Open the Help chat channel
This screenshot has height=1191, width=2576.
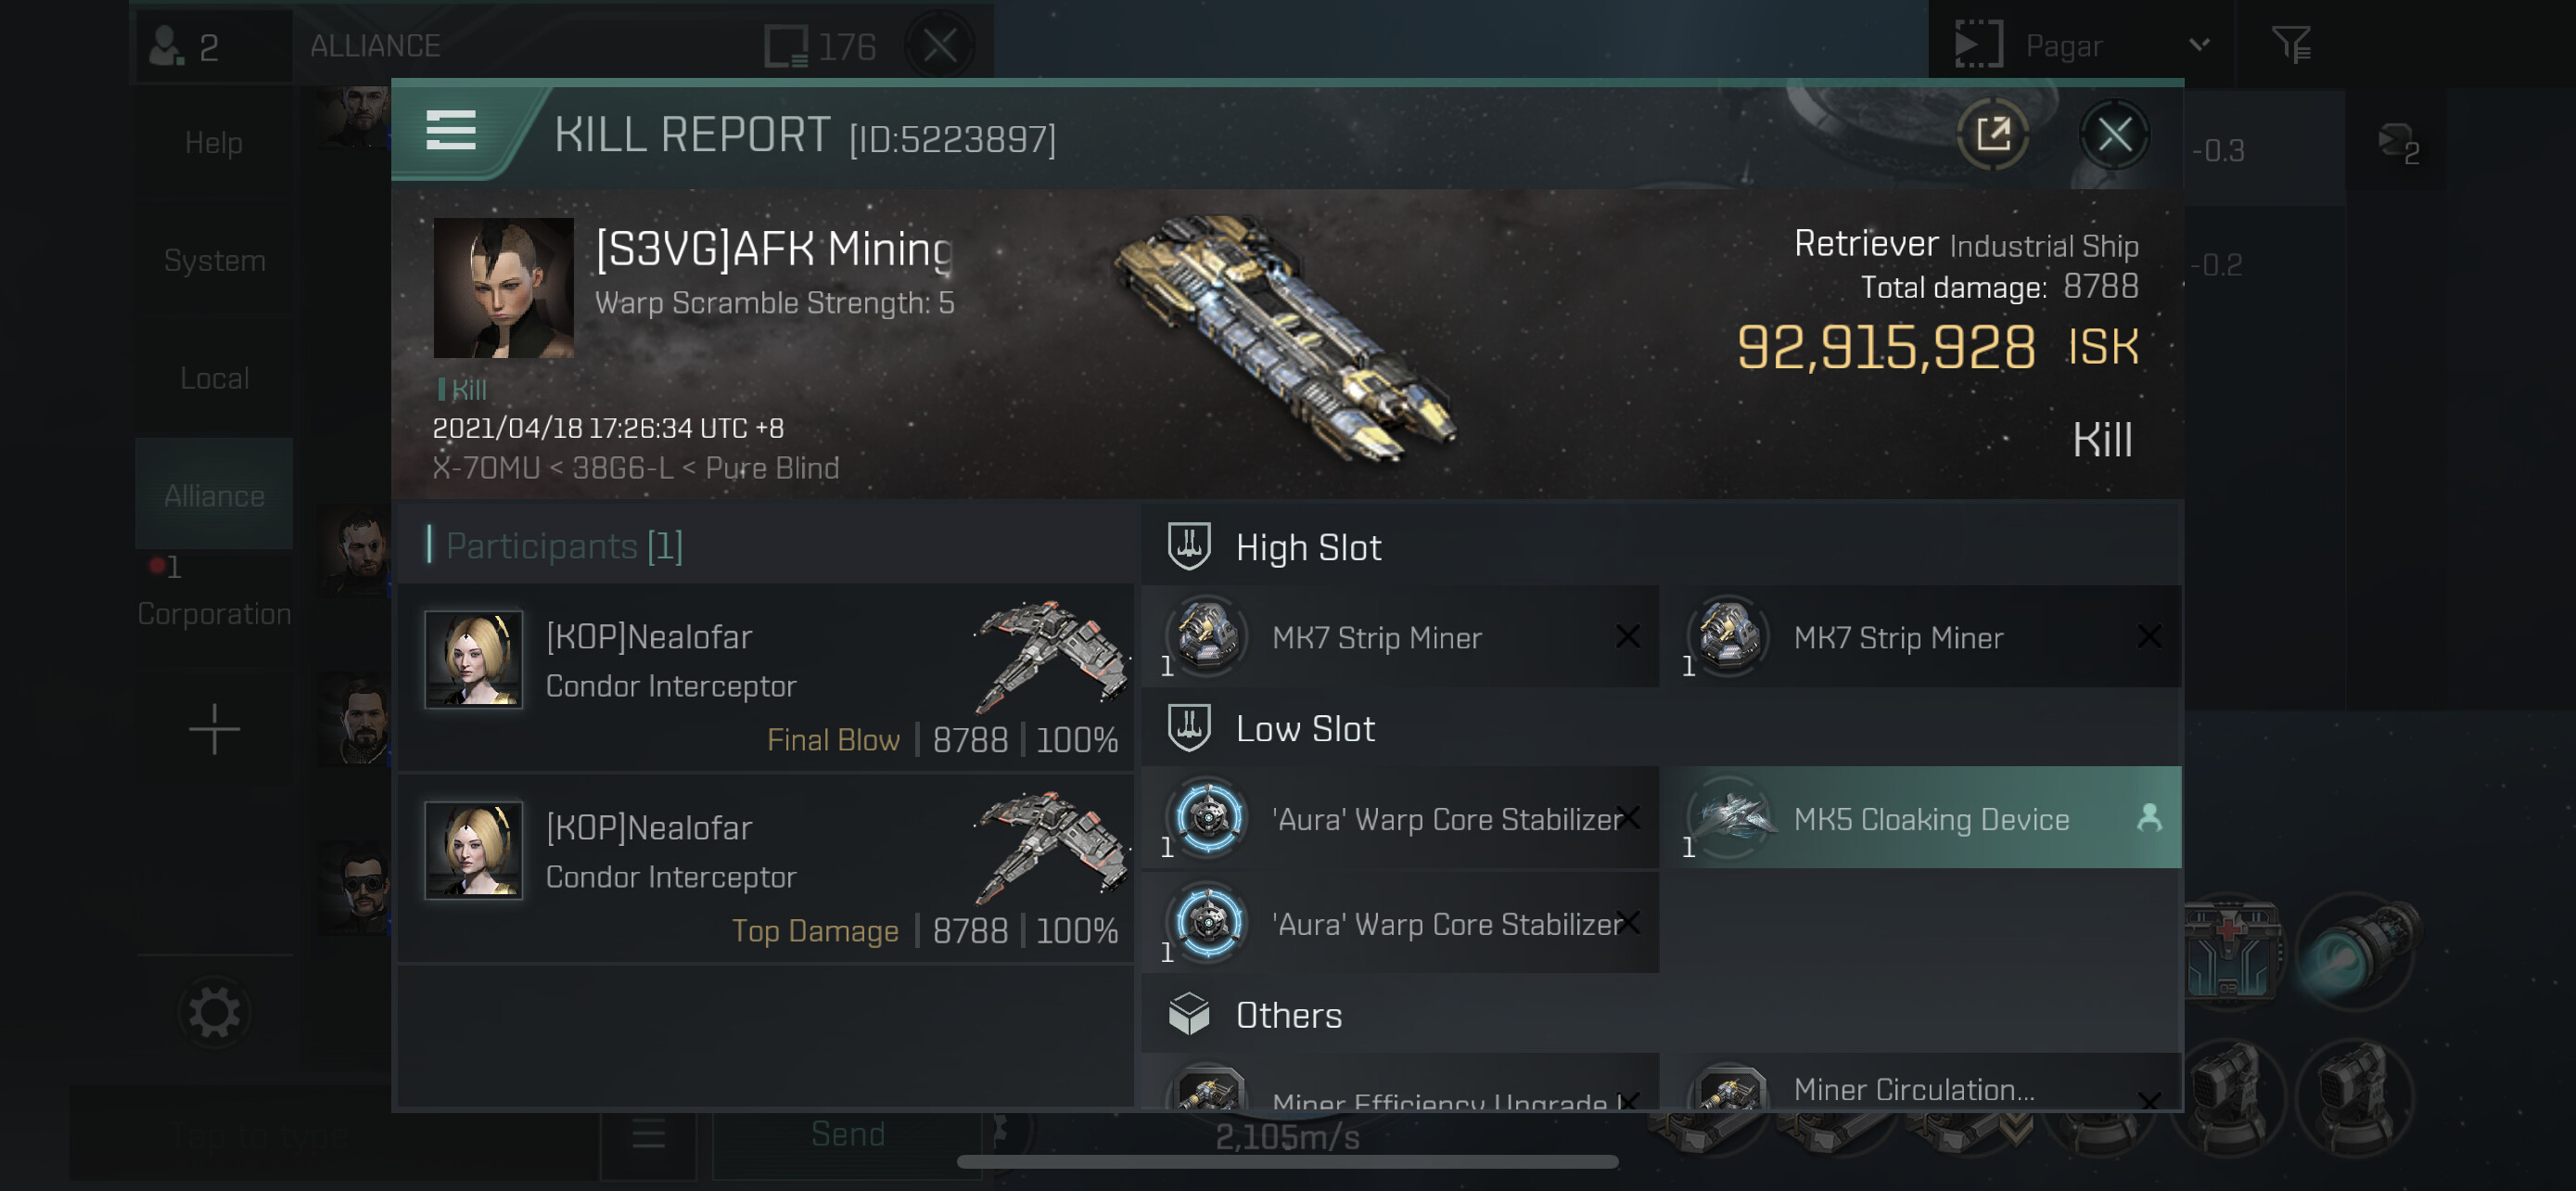[x=214, y=142]
